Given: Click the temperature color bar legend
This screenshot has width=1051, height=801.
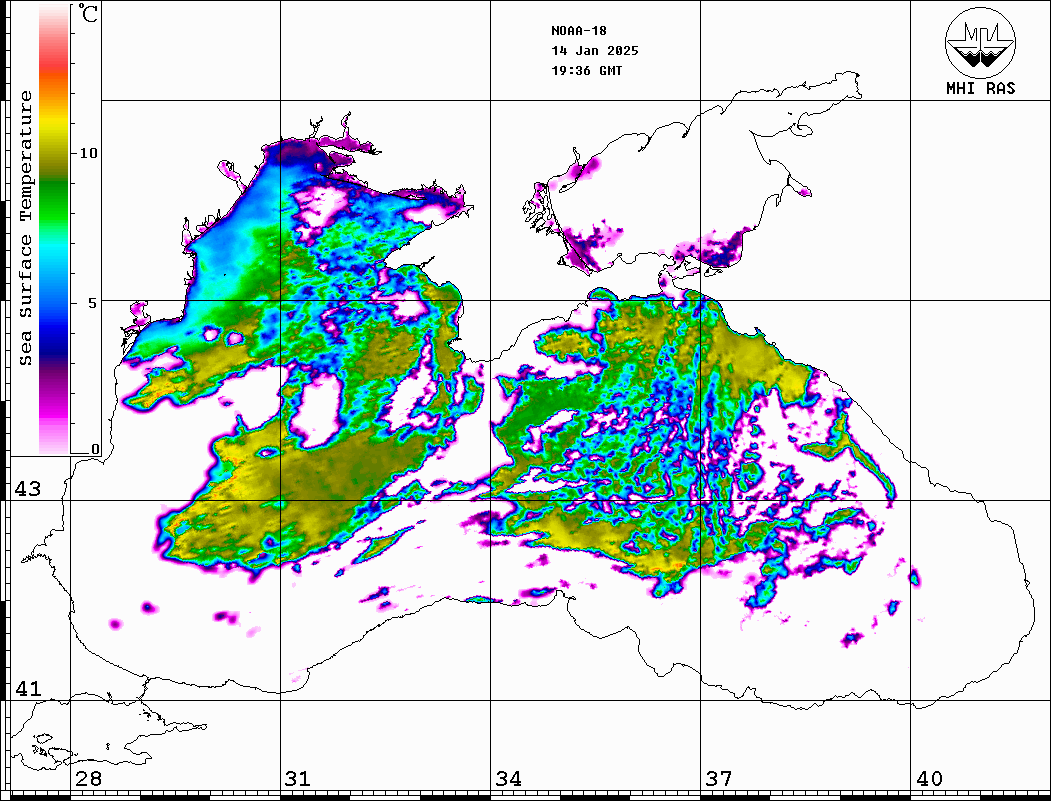Looking at the screenshot, I should coord(54,229).
